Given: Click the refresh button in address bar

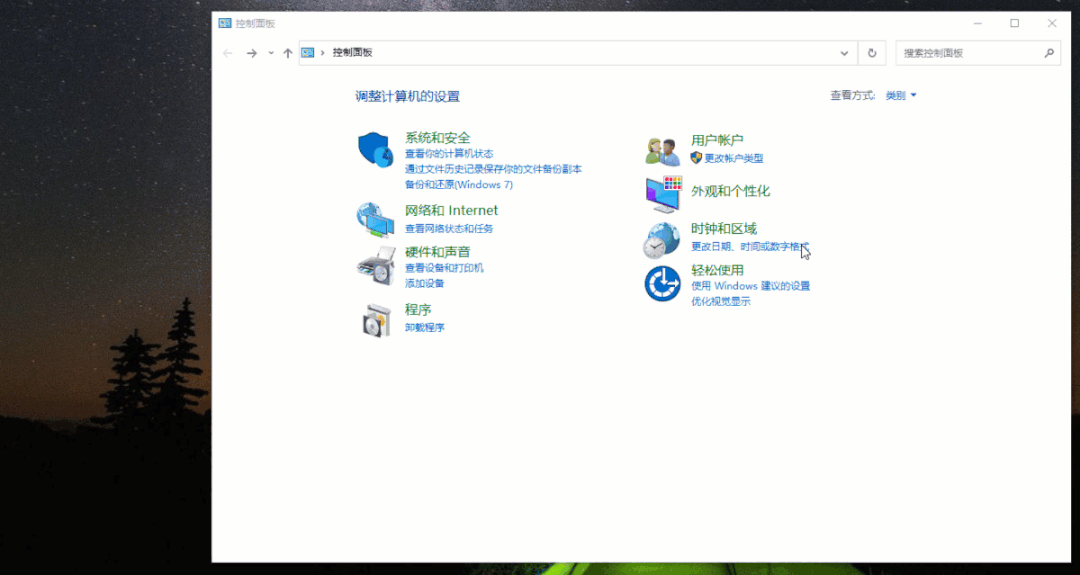Looking at the screenshot, I should (x=872, y=53).
